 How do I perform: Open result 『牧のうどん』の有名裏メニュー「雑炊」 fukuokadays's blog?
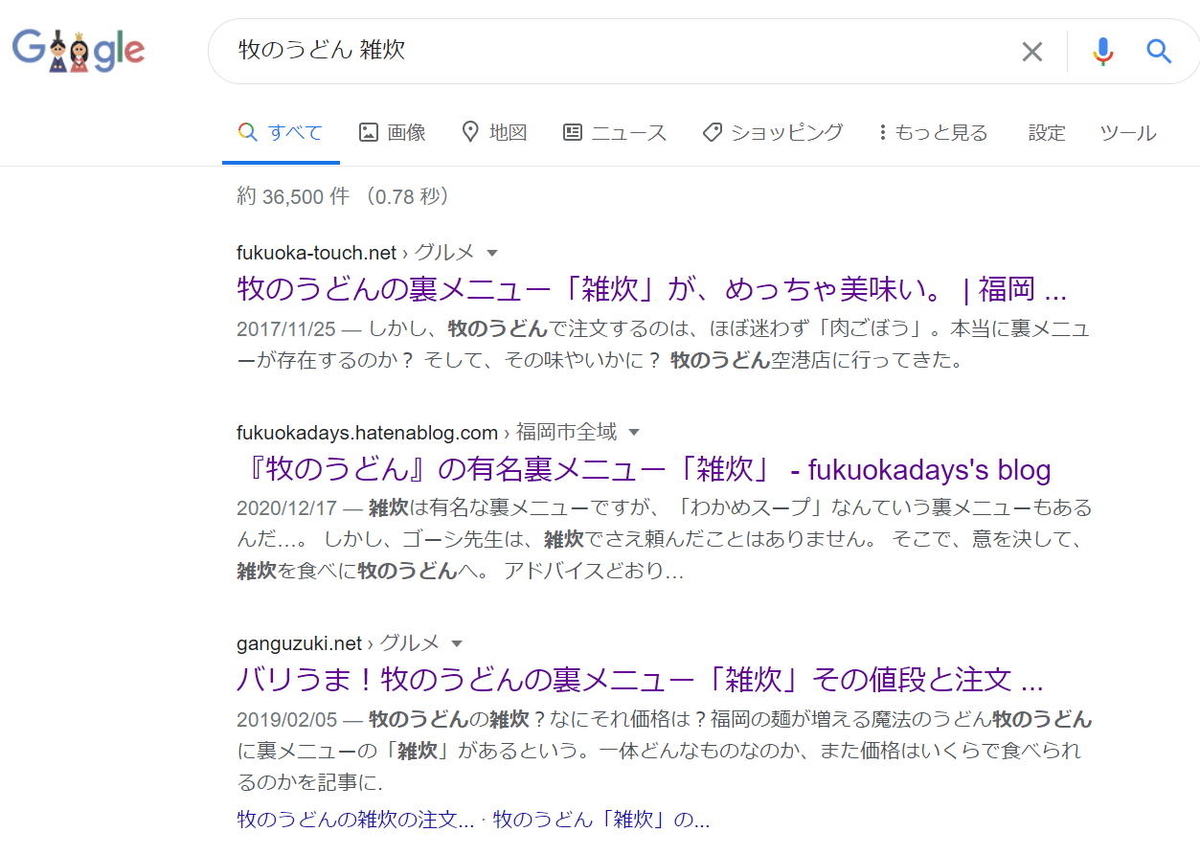[644, 469]
